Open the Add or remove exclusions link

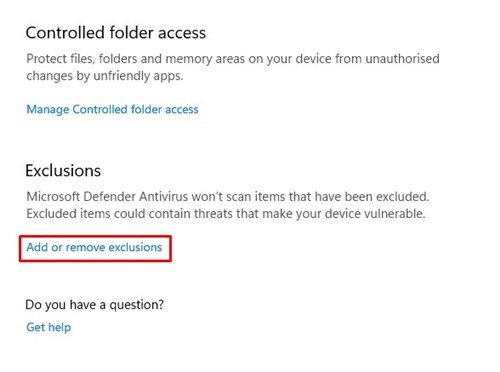pos(94,247)
